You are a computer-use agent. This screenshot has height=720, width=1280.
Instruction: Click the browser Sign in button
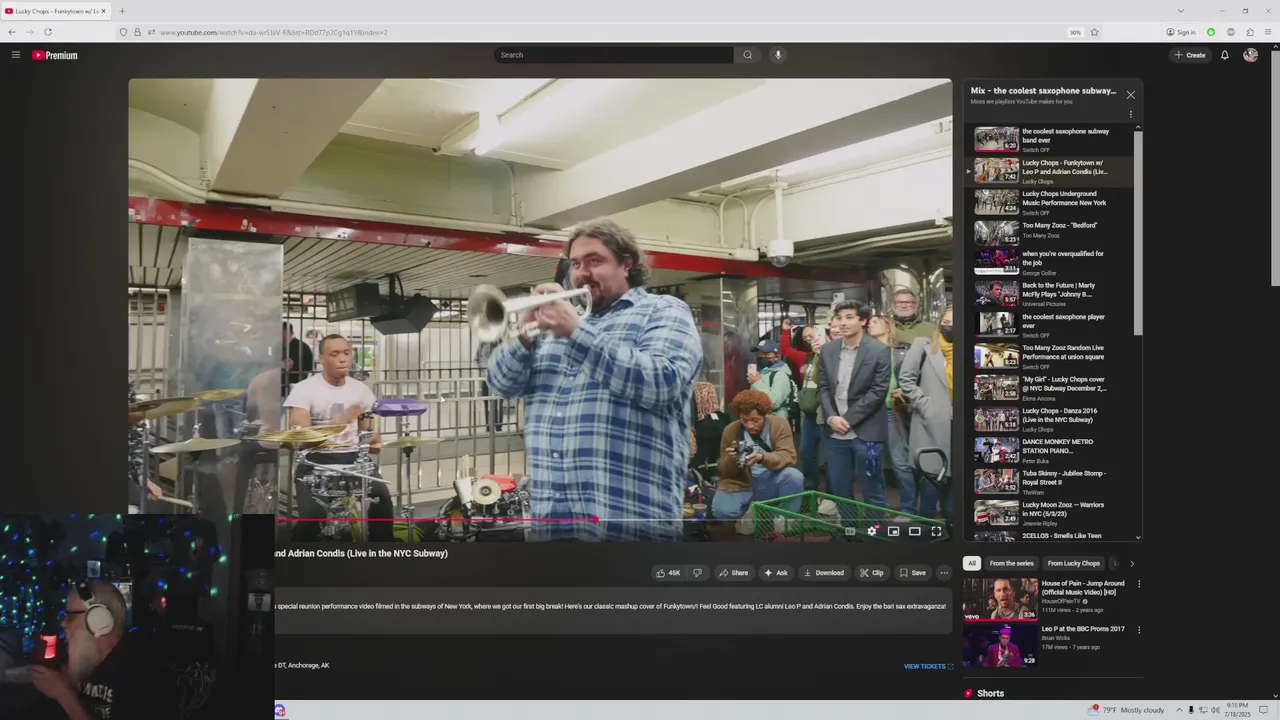pos(1181,32)
